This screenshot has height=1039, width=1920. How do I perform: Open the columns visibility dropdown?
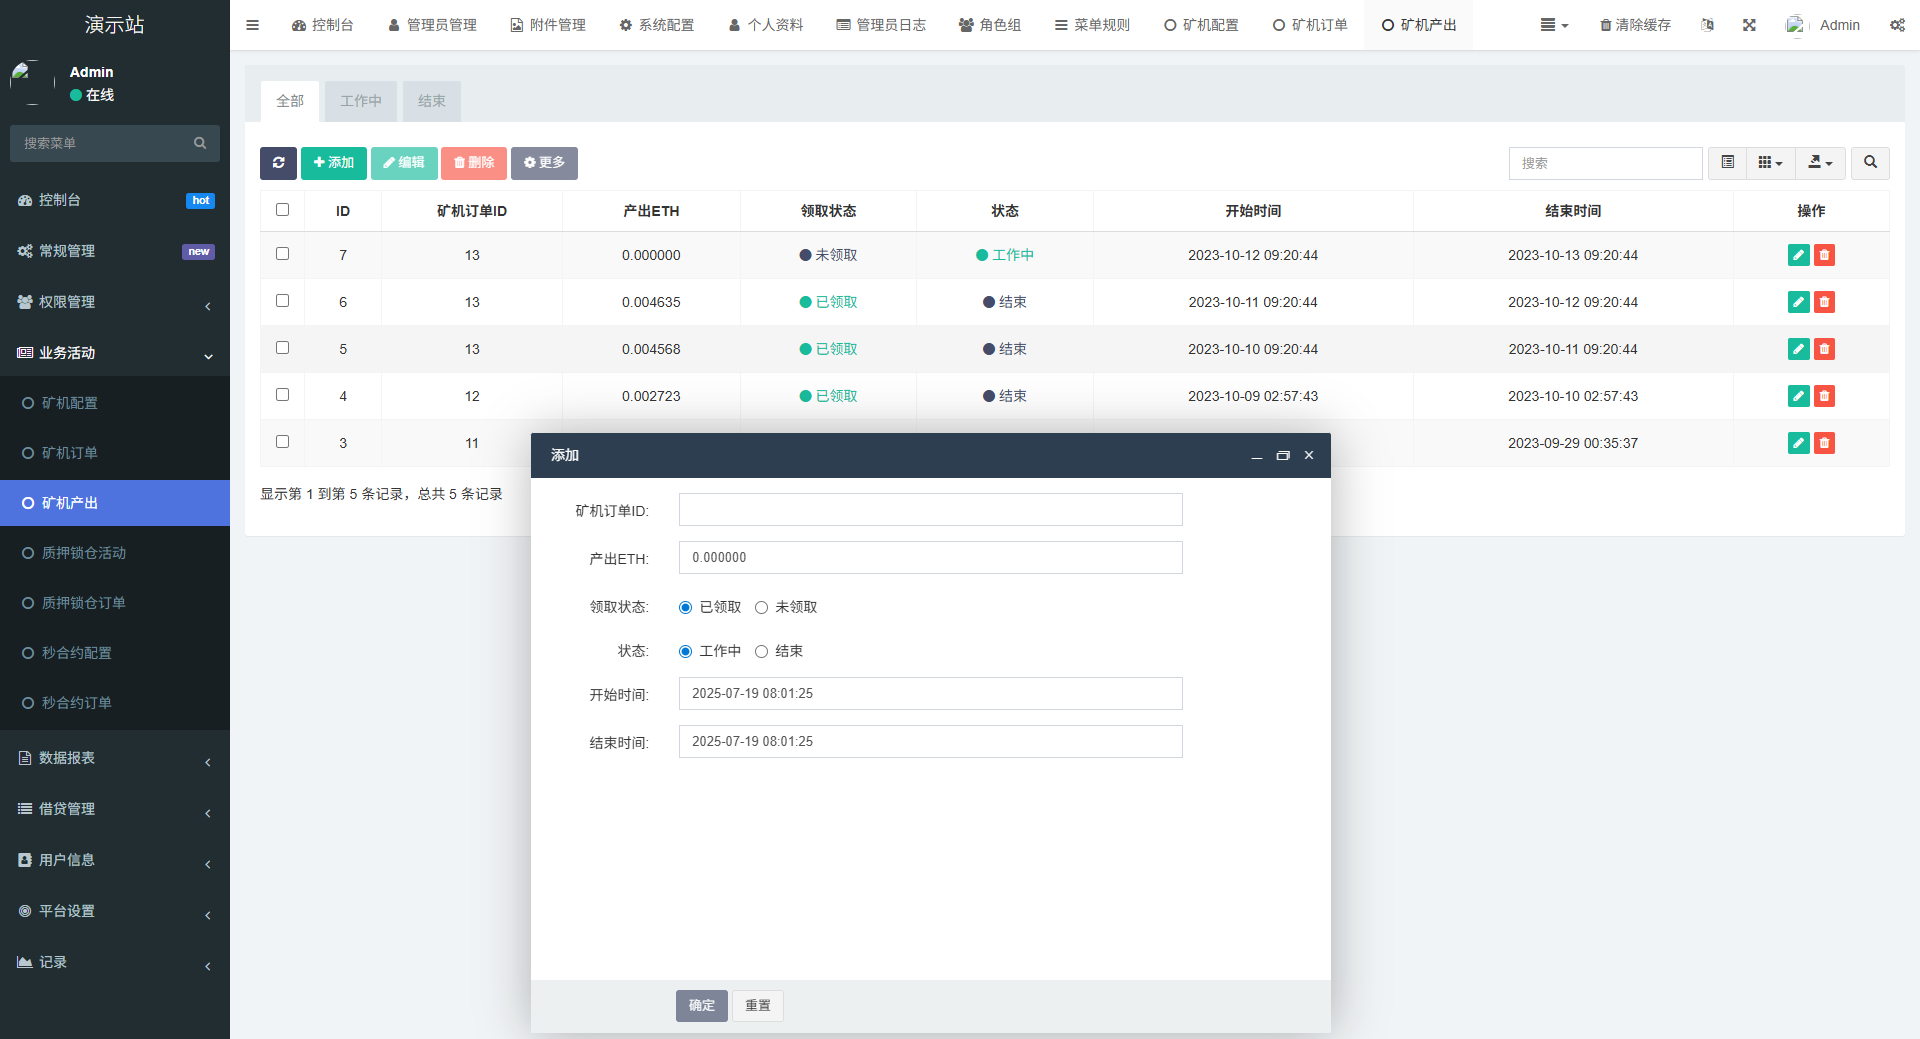pyautogui.click(x=1770, y=162)
